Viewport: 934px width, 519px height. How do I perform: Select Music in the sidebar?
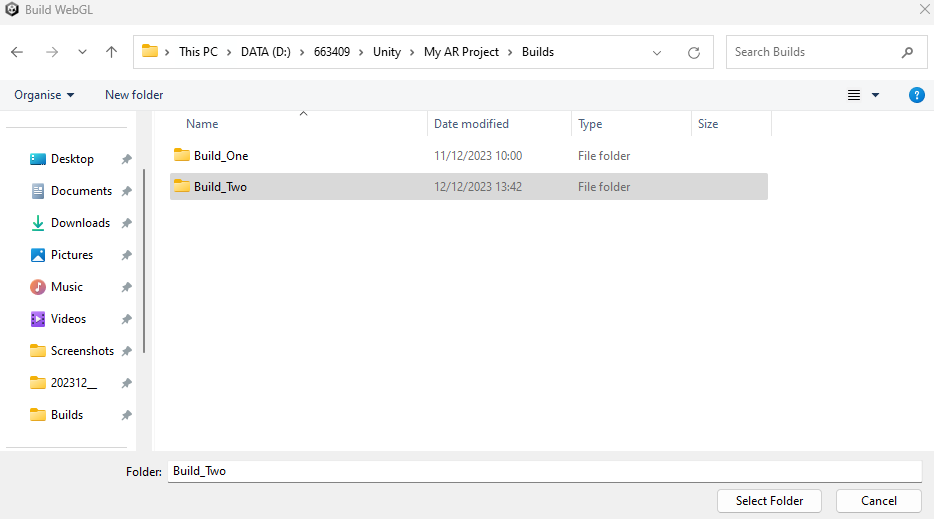(66, 287)
